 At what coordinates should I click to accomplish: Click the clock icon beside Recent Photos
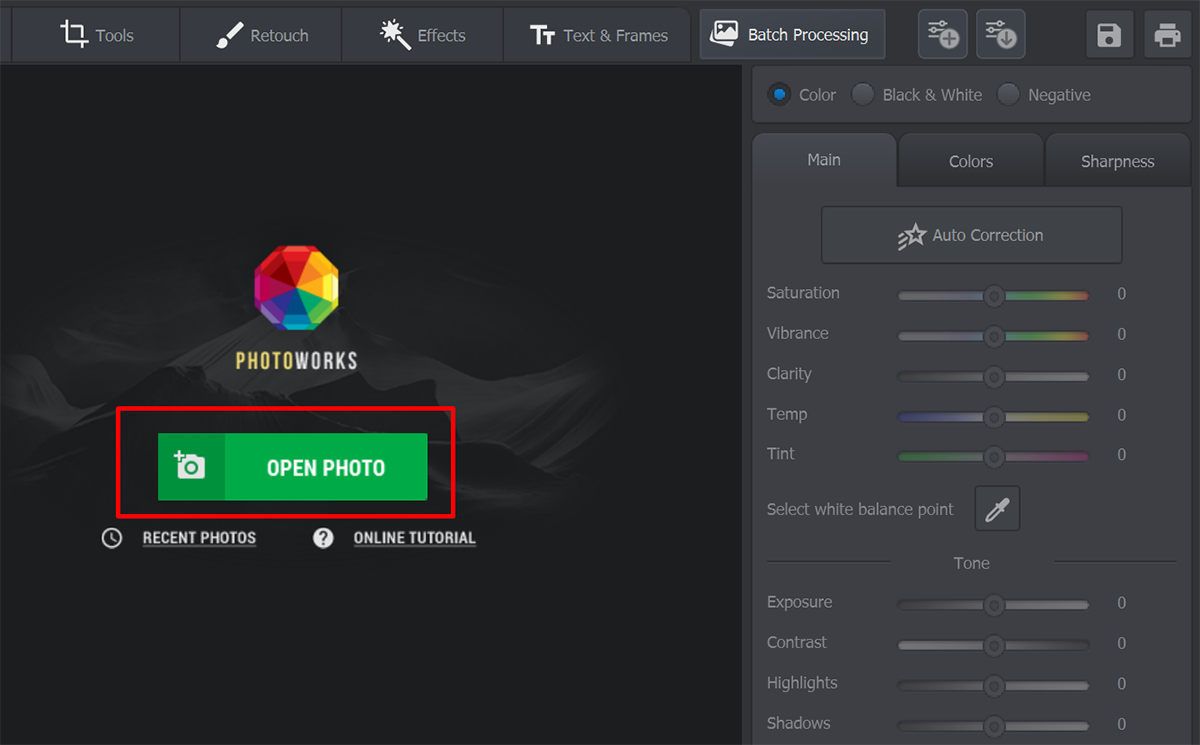[112, 538]
